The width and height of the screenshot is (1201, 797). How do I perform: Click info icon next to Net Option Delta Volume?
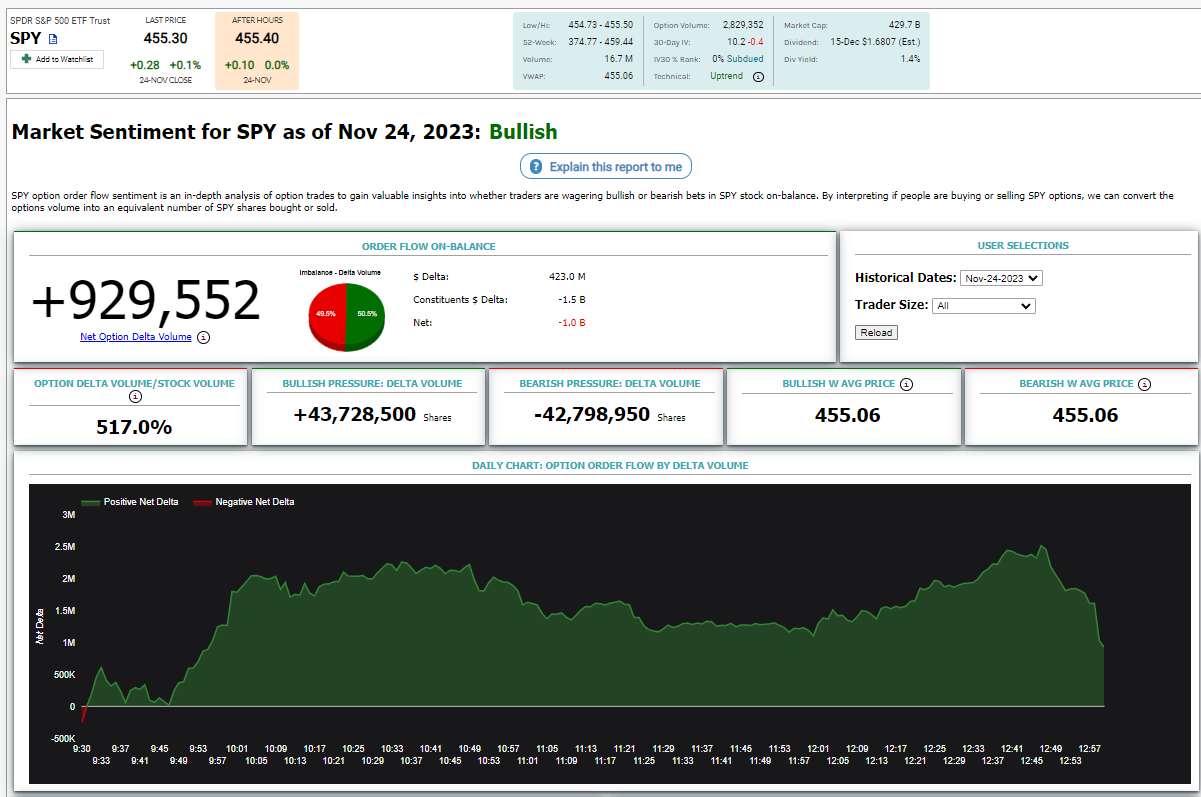point(204,337)
